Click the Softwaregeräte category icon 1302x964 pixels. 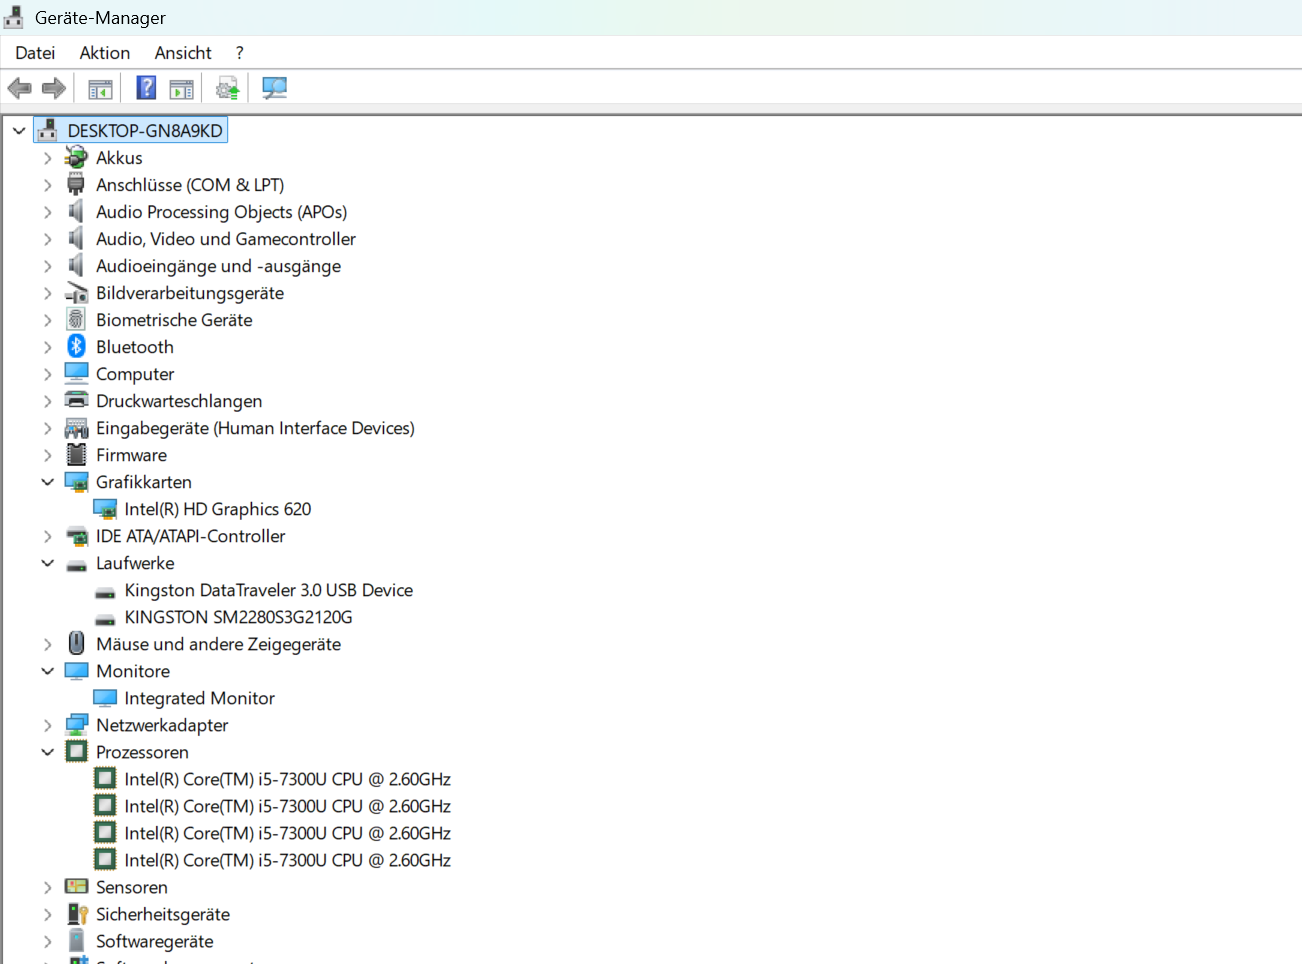[76, 940]
